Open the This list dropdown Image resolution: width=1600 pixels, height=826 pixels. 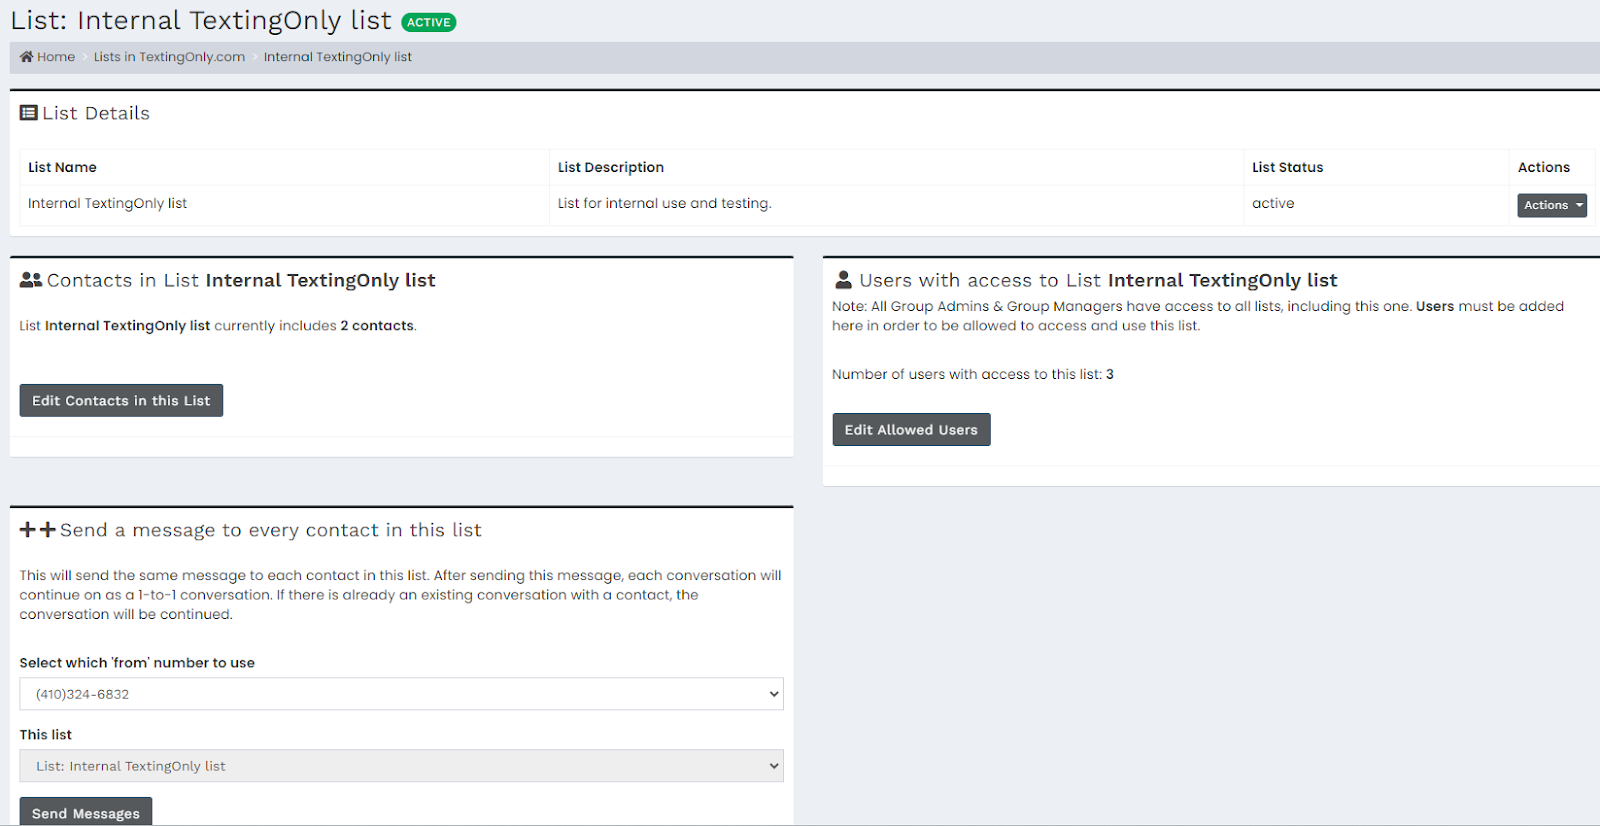(401, 766)
